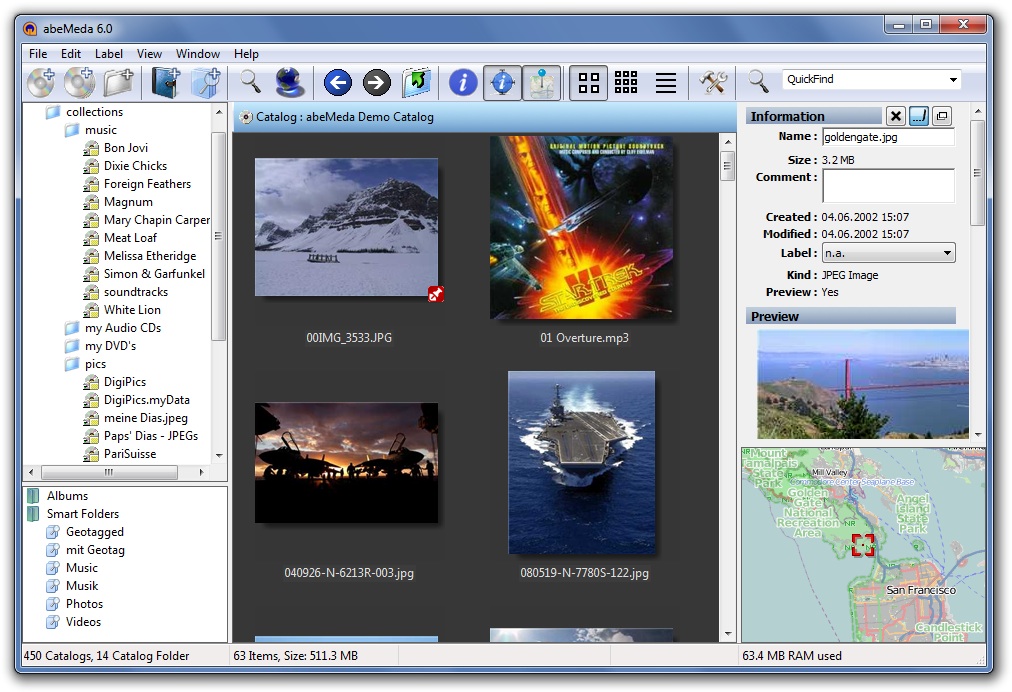Viewport: 1012px width, 692px height.
Task: Click the blue info icon in toolbar
Action: [463, 83]
